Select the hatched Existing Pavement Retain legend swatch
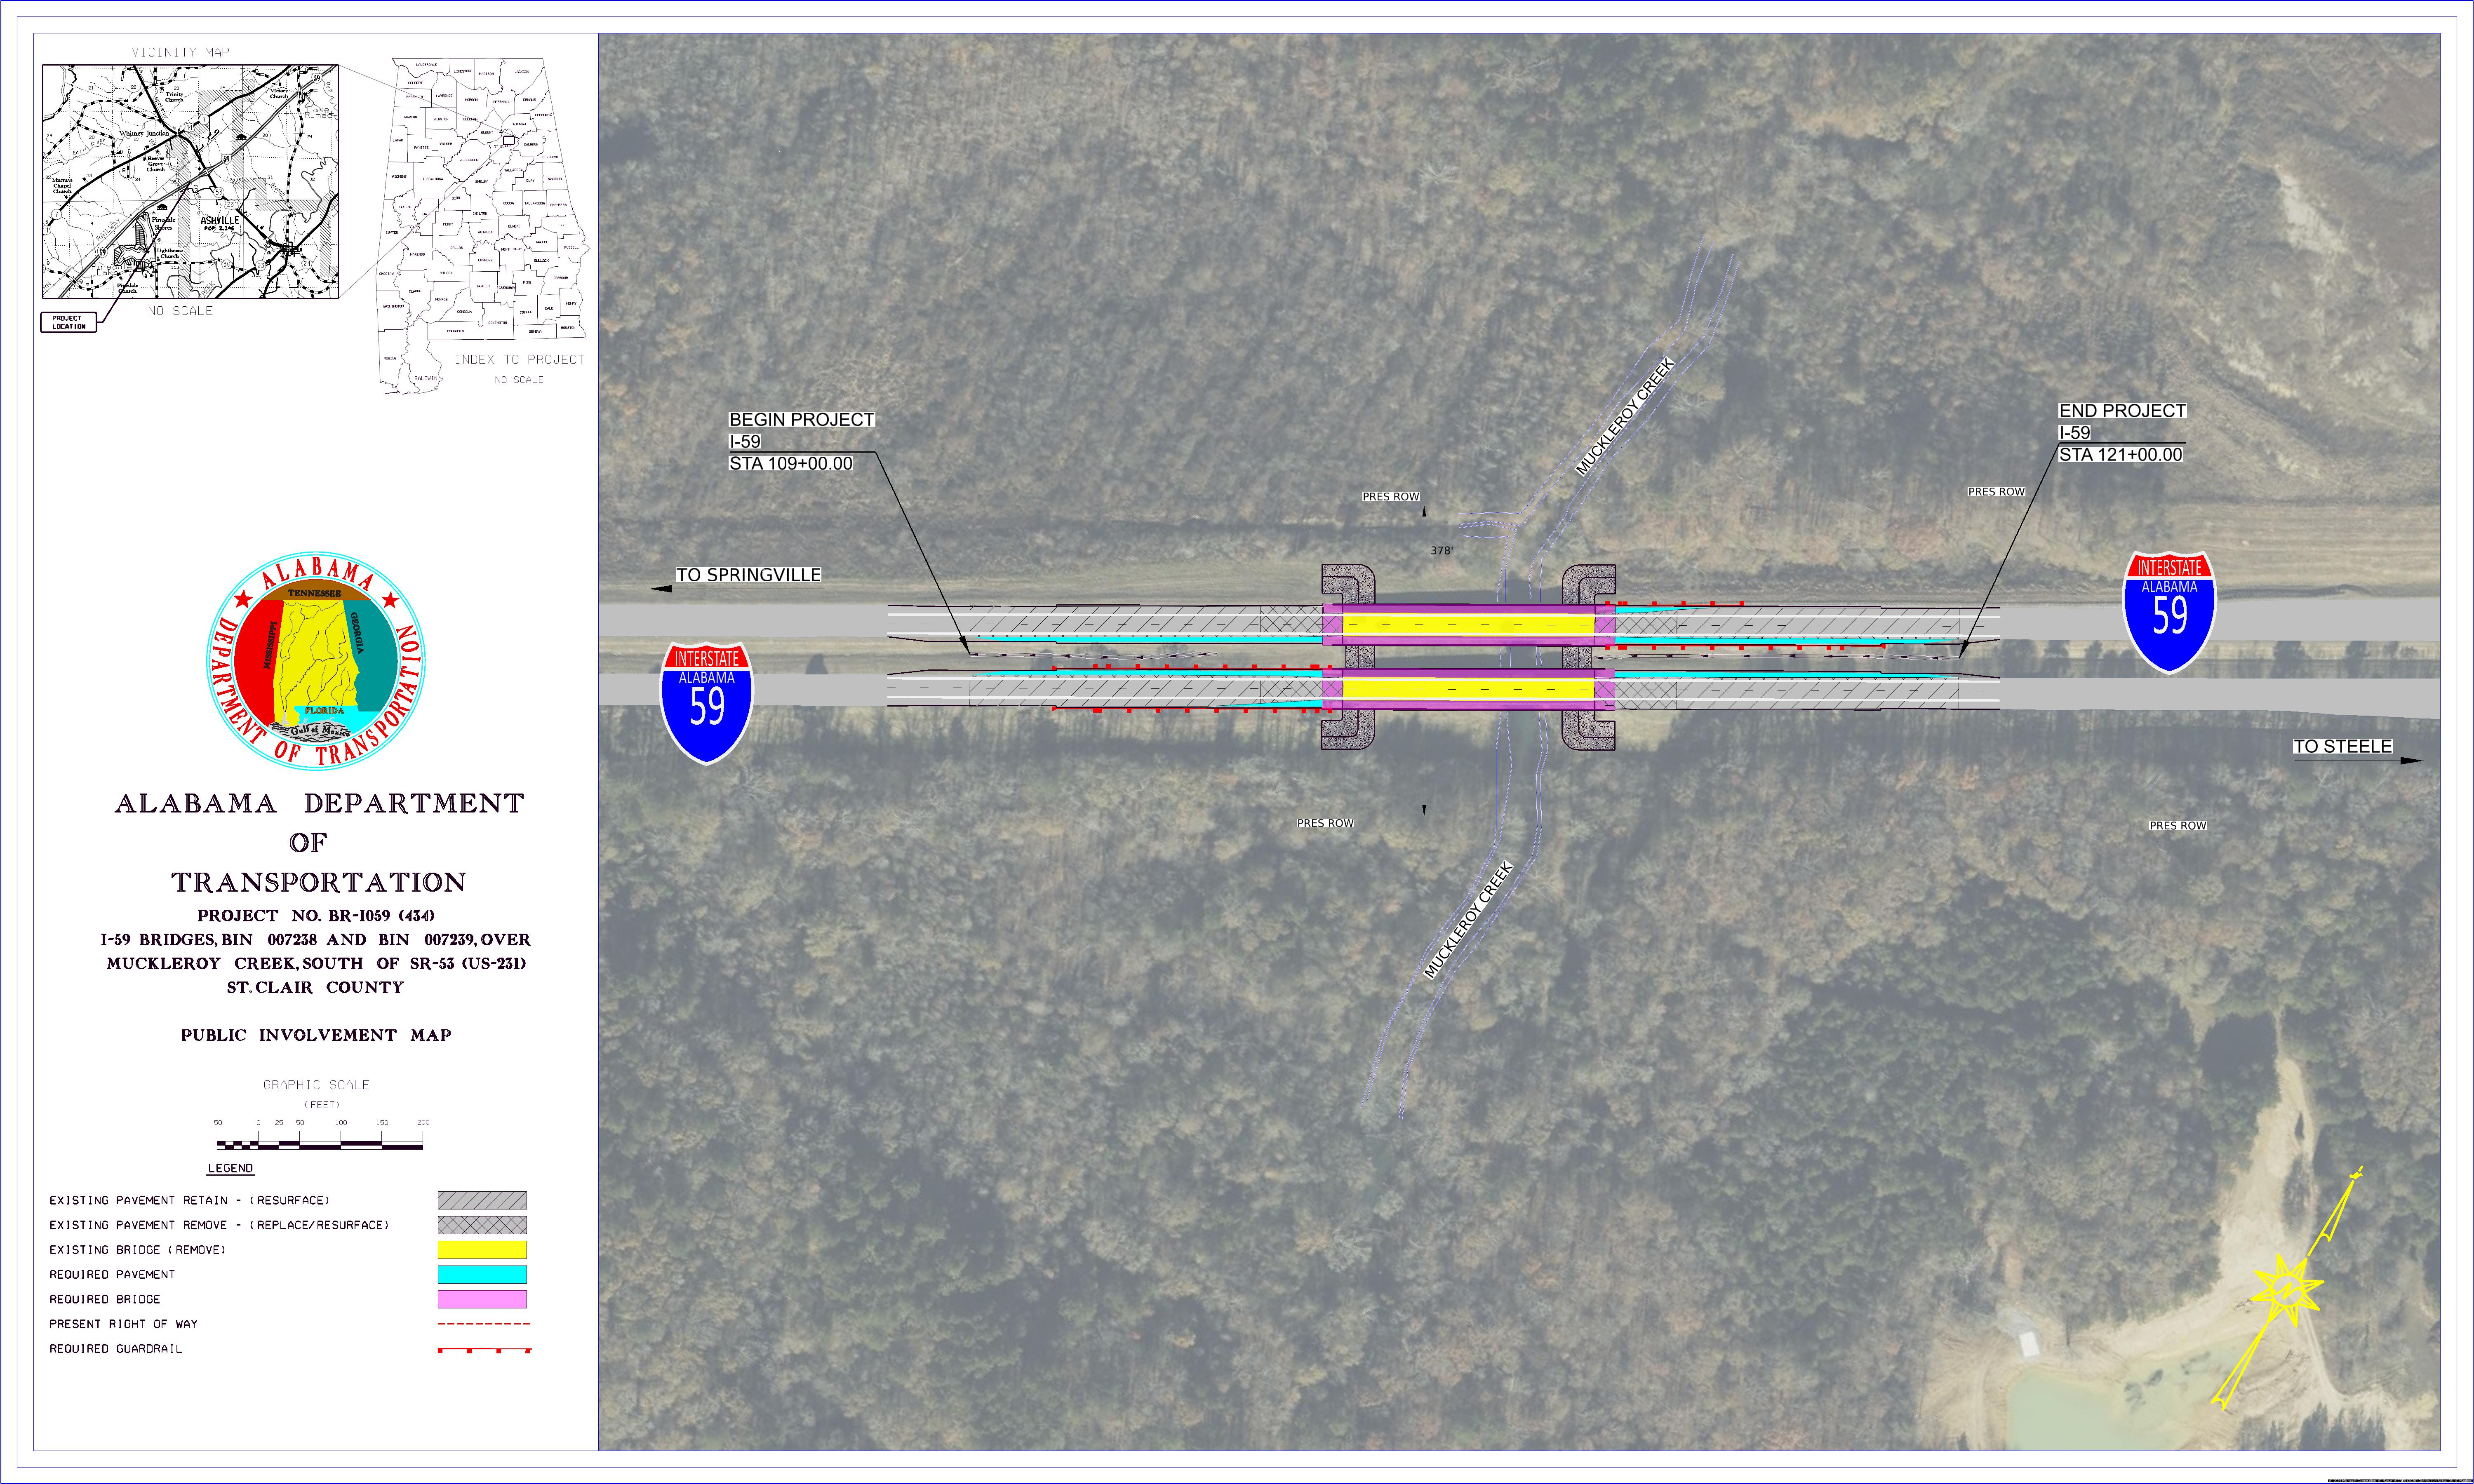The width and height of the screenshot is (2474, 1484). click(x=482, y=1200)
